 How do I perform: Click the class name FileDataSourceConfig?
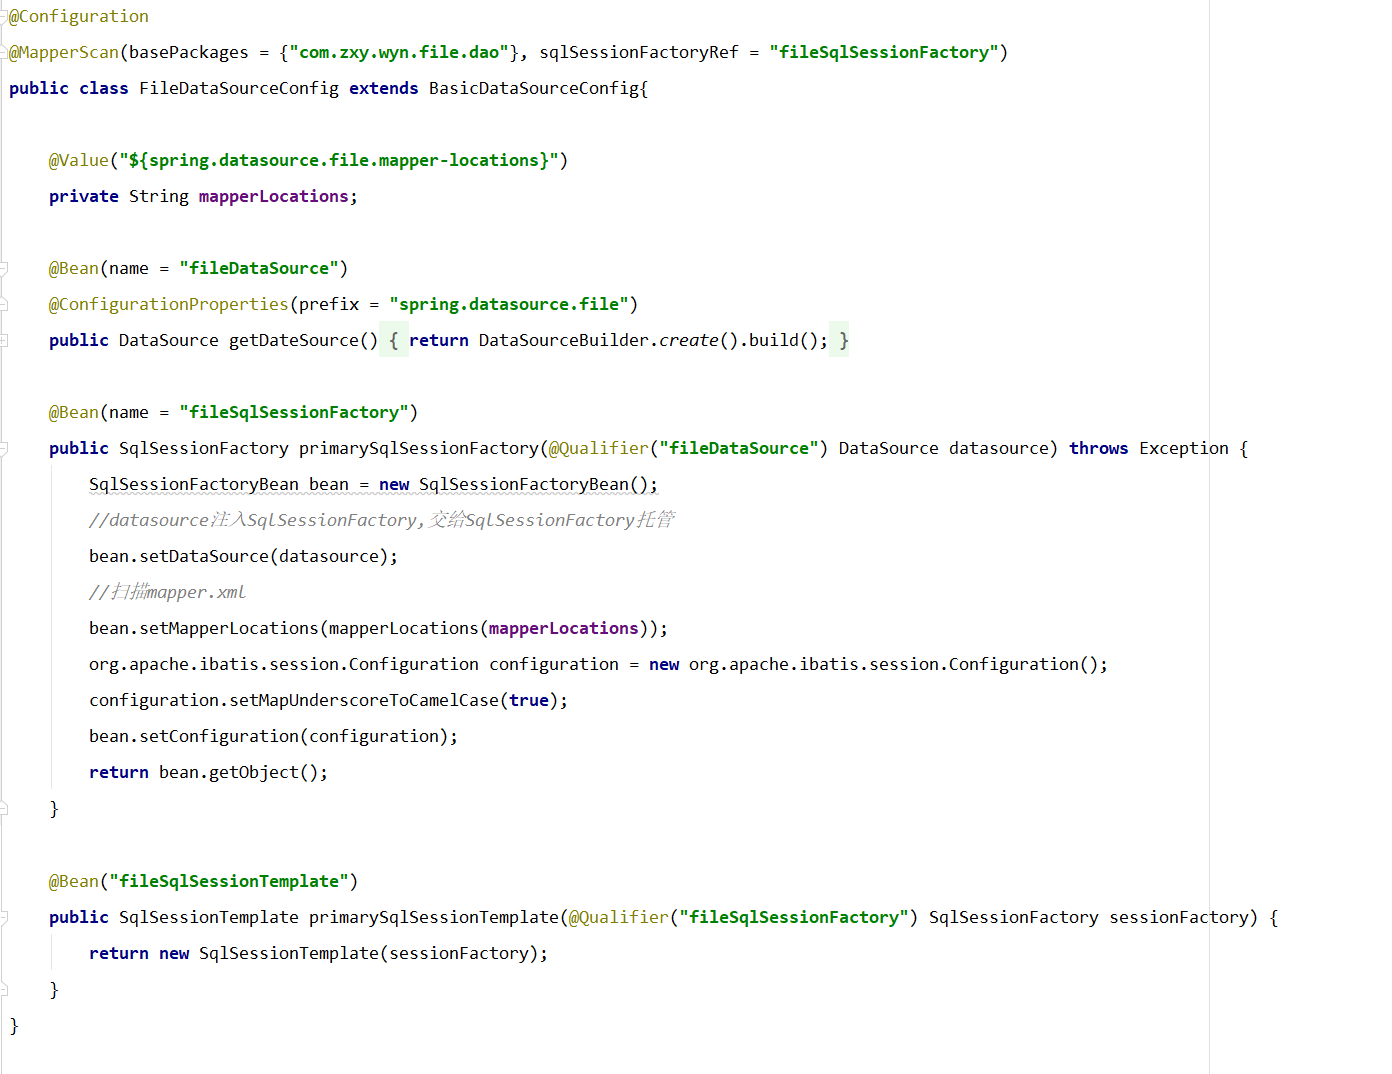tap(239, 88)
